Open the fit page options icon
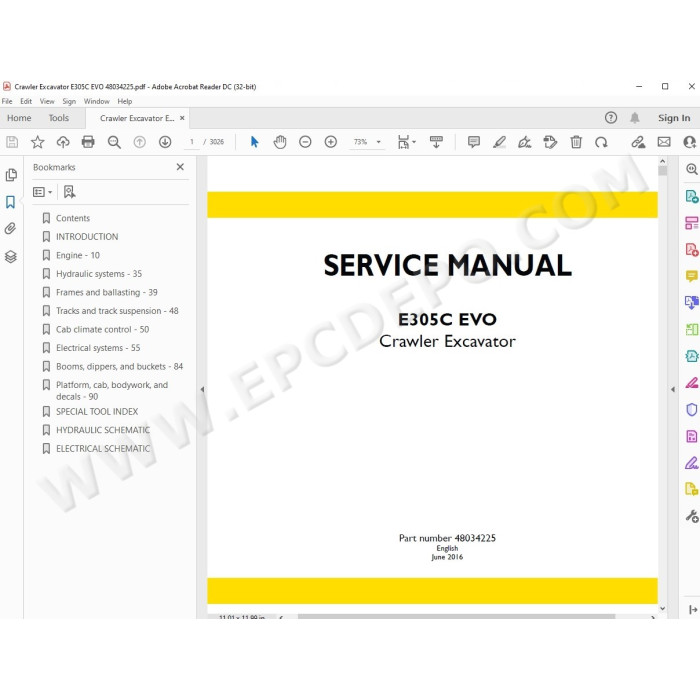 (406, 142)
